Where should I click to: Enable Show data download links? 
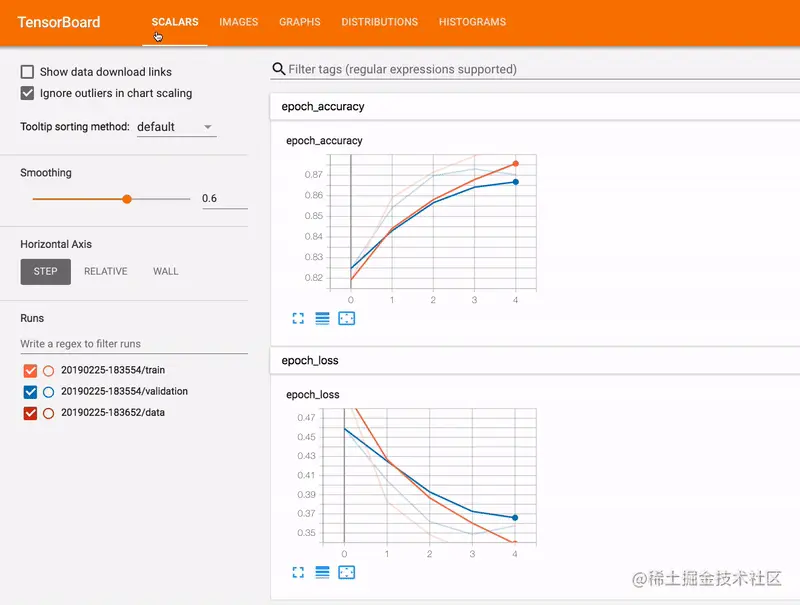pos(25,71)
